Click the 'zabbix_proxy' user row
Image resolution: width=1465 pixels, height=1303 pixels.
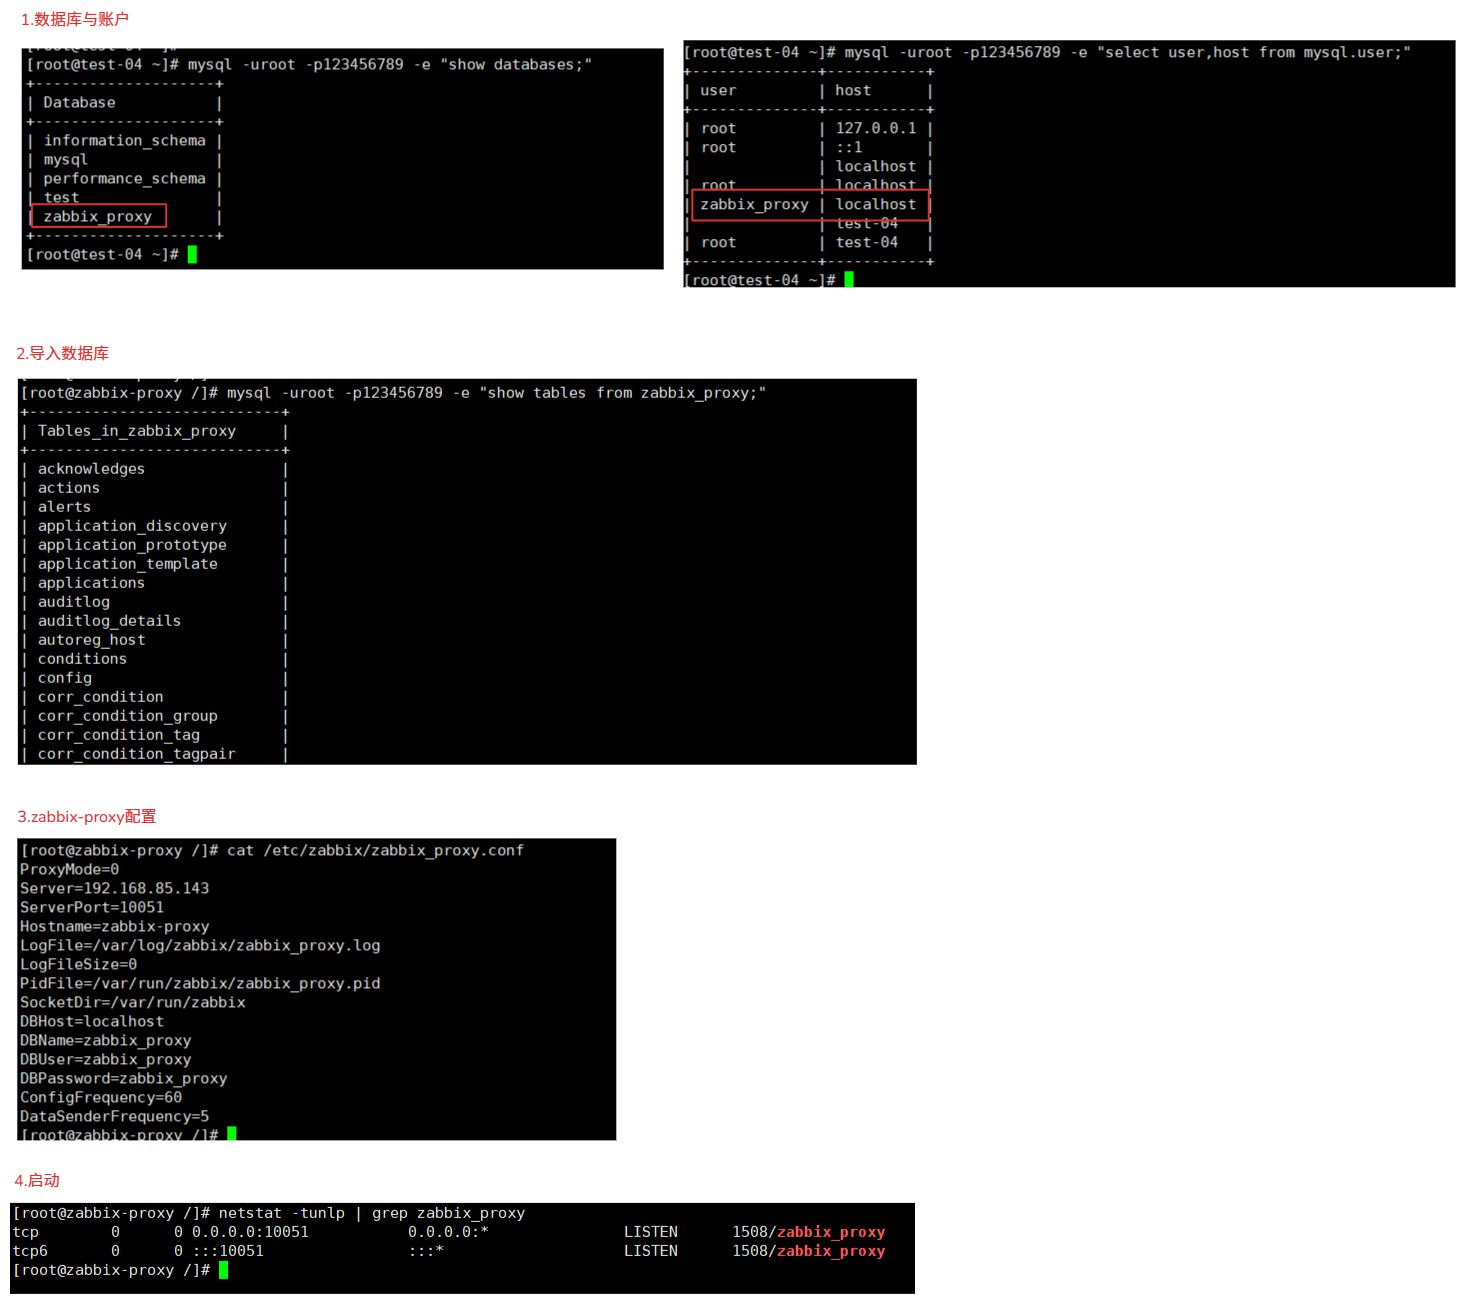[x=754, y=204]
